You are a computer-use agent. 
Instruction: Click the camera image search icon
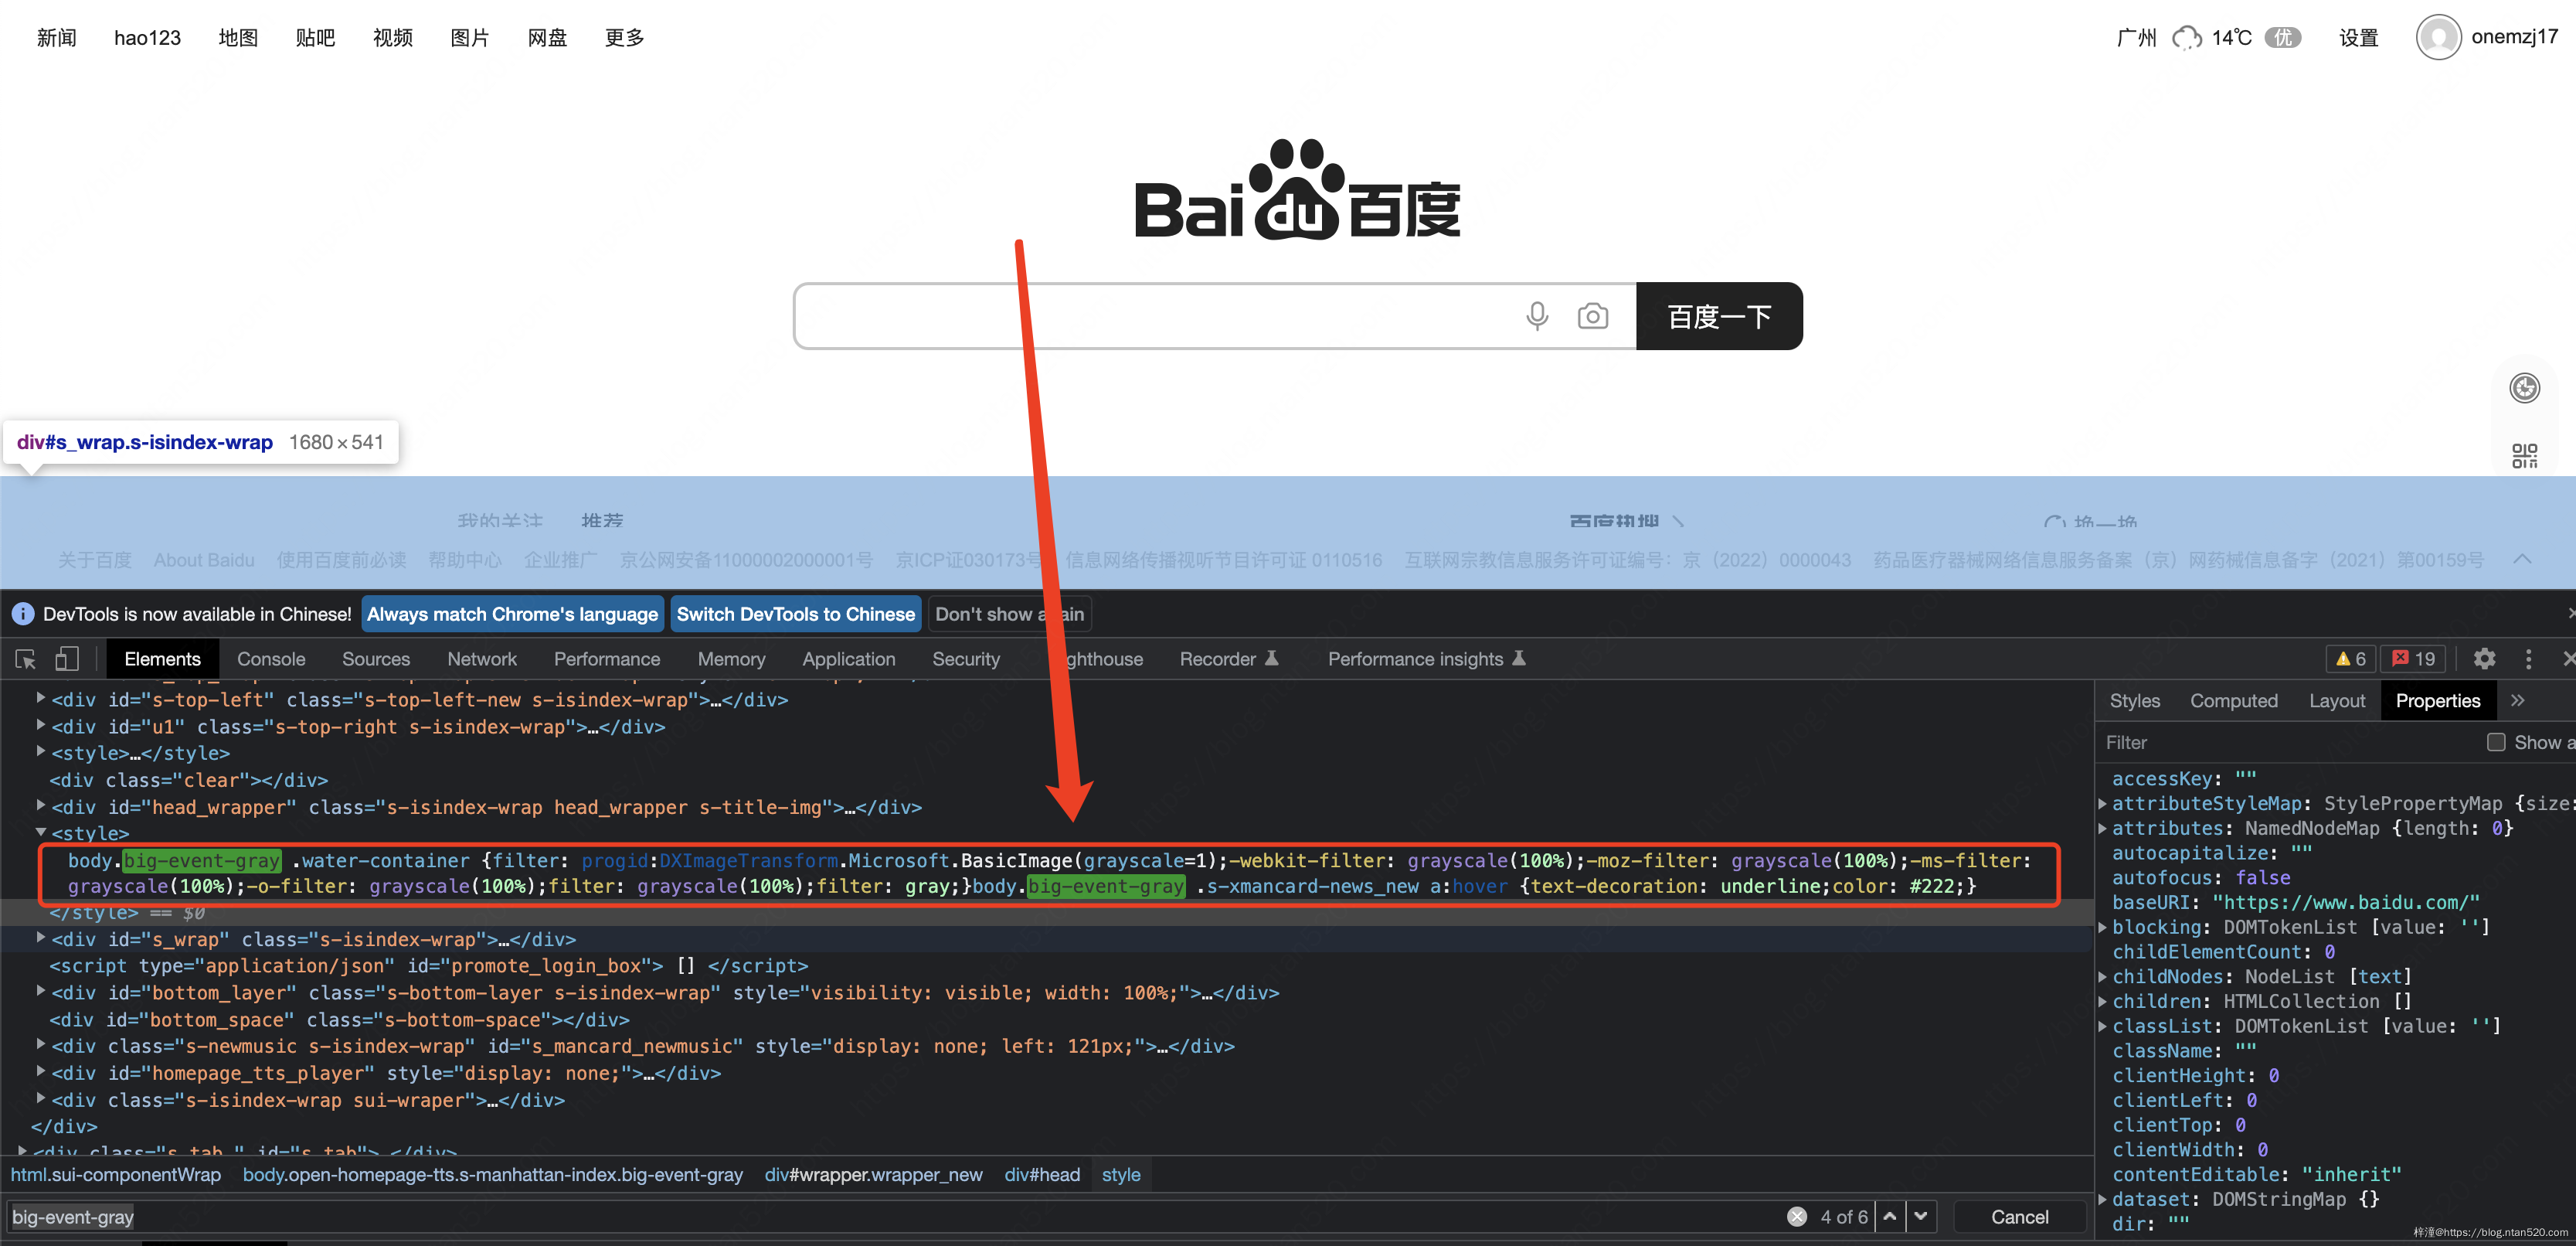[1593, 316]
